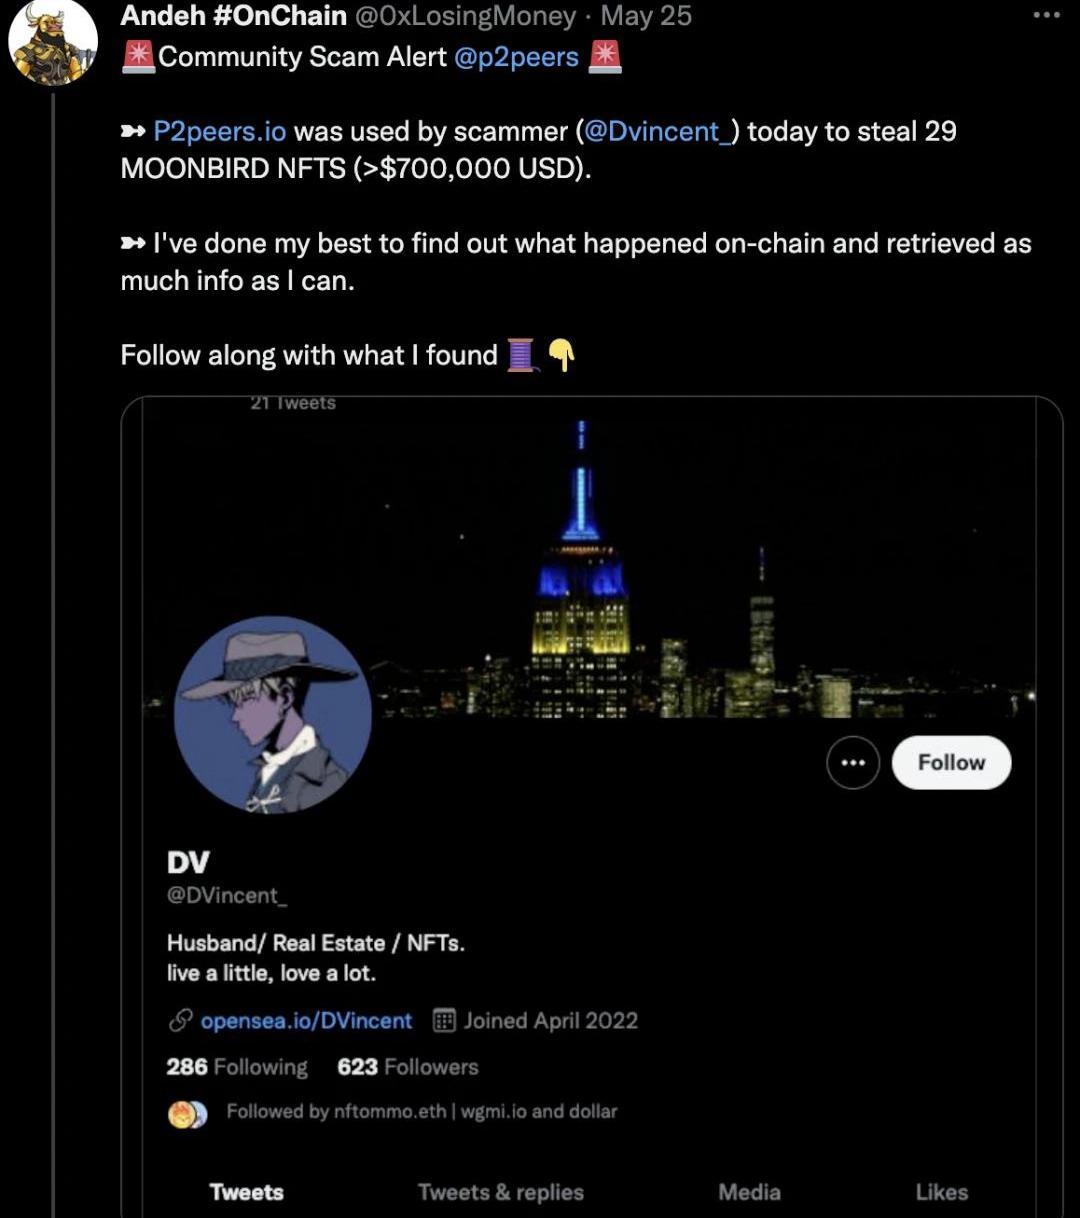This screenshot has width=1080, height=1218.
Task: Open the @p2peers mention link
Action: 516,57
